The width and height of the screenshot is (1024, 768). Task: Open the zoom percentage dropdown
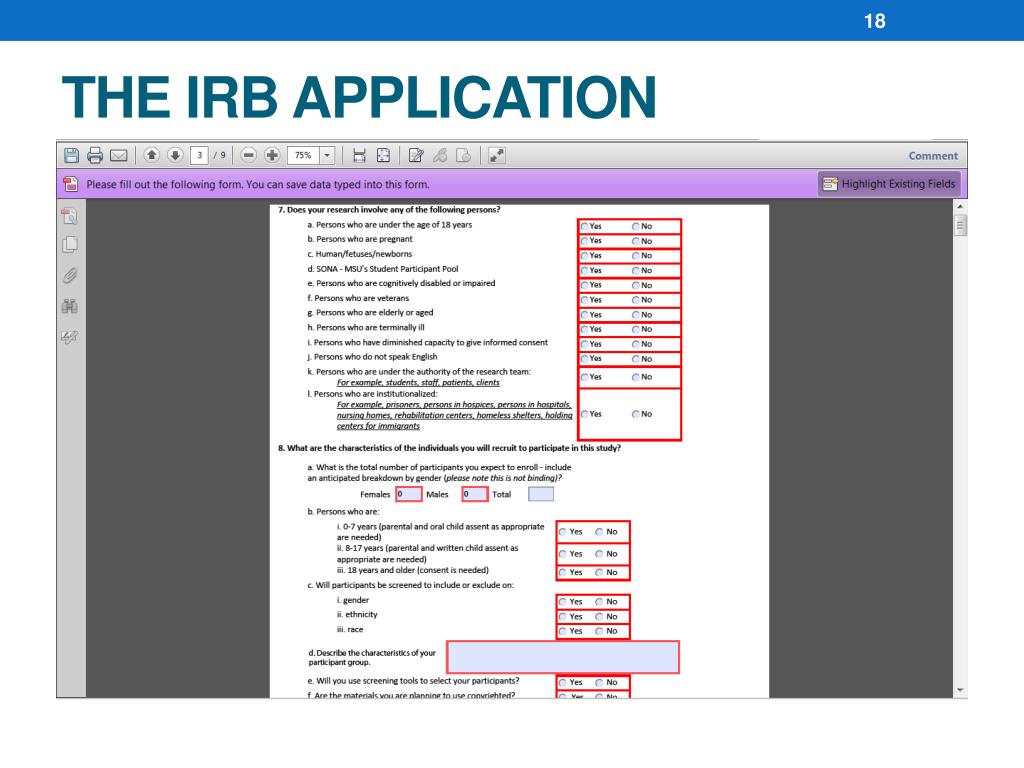pos(326,155)
